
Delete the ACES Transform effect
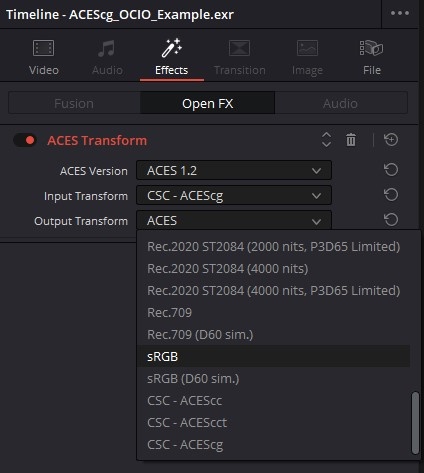[351, 140]
